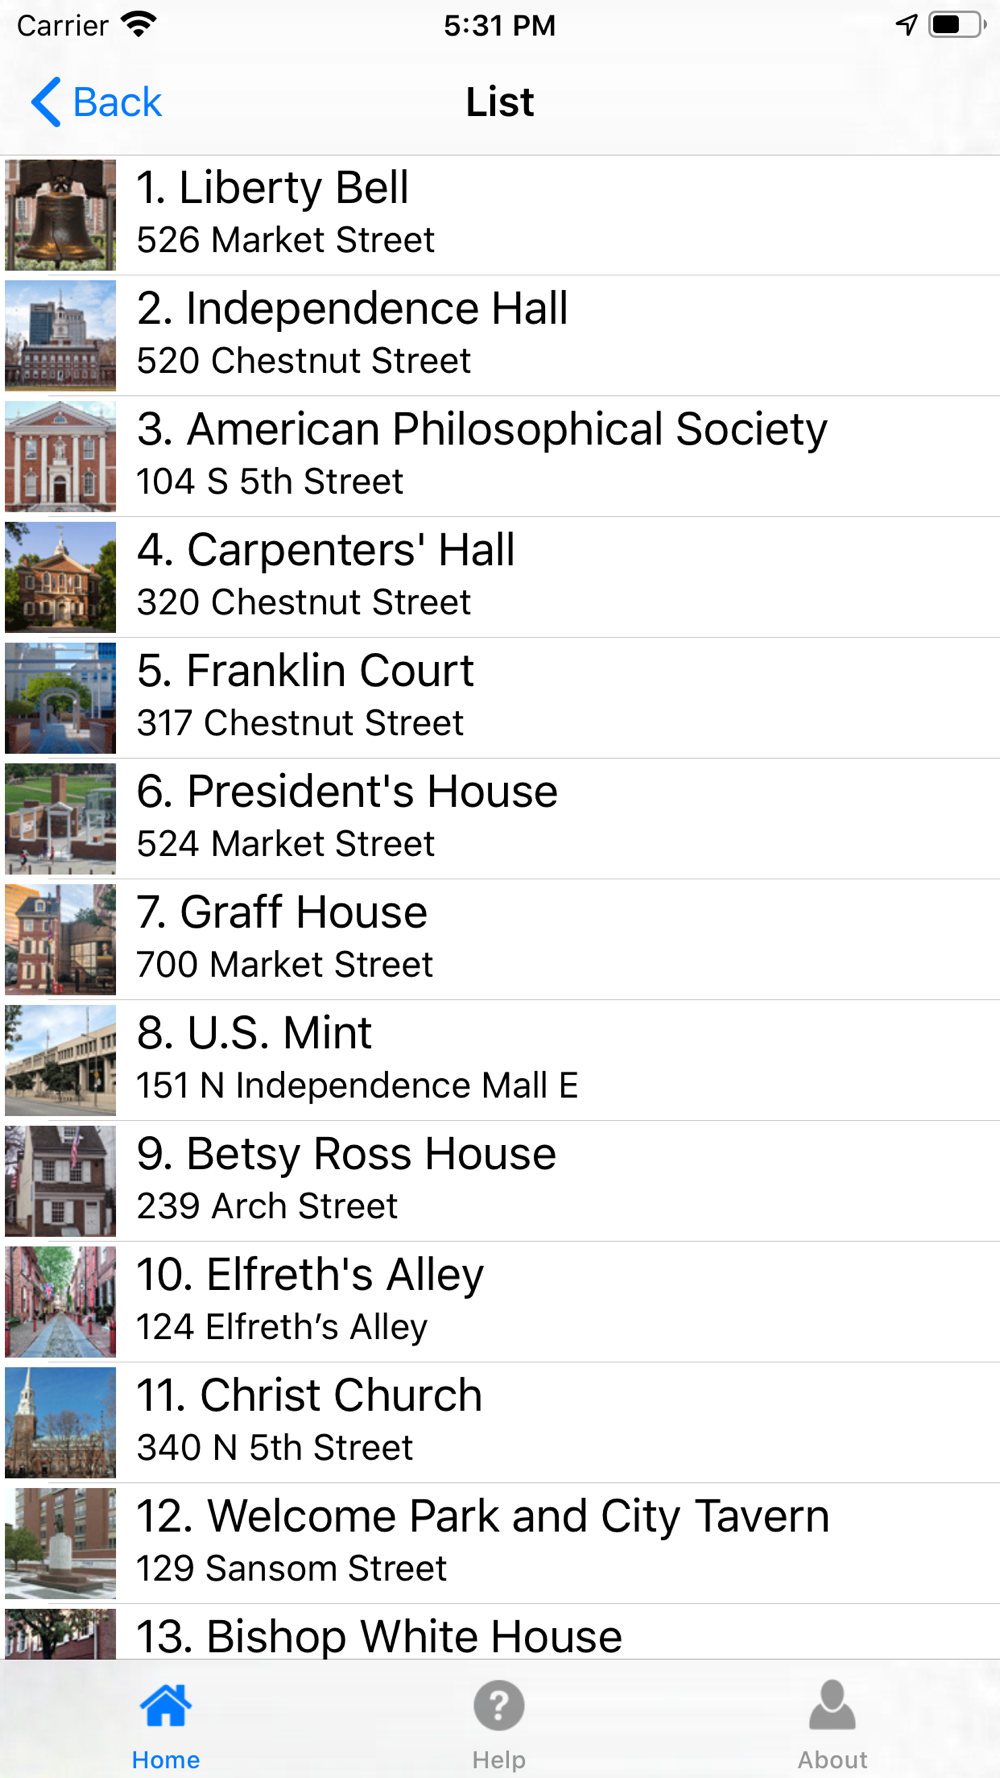Viewport: 1000px width, 1778px height.
Task: Open American Philosophical Society entry
Action: tap(500, 456)
